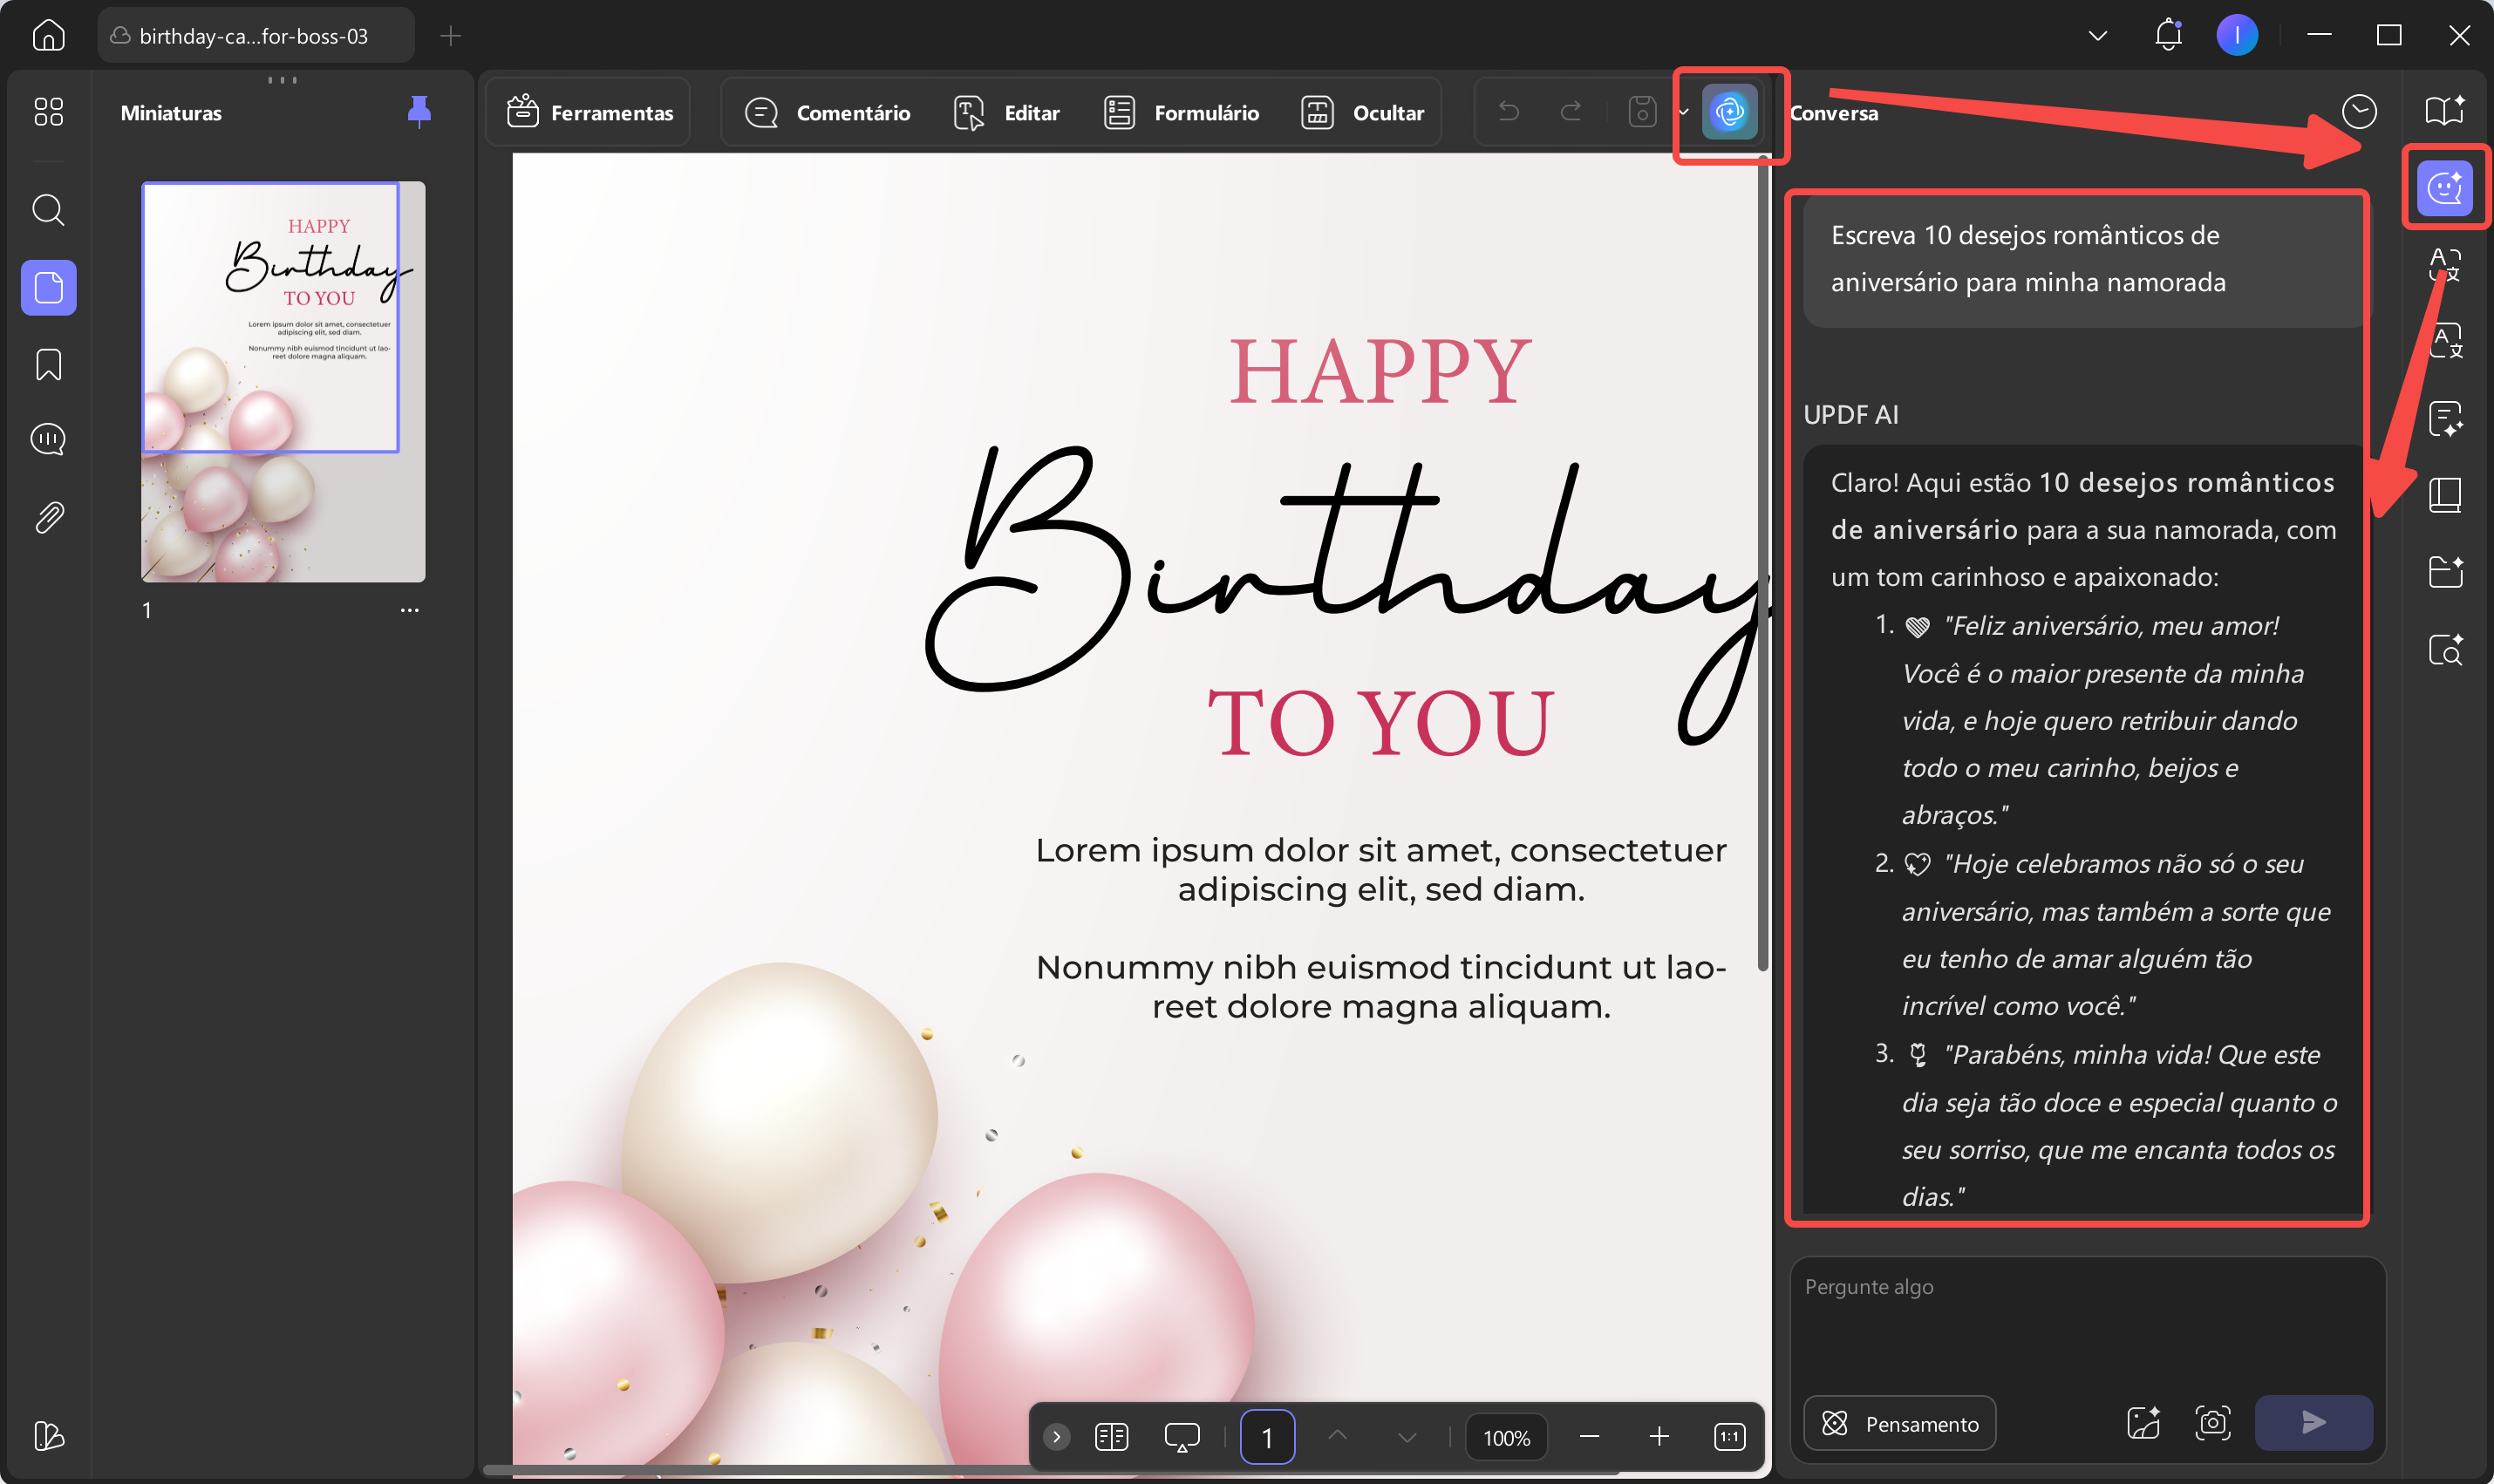
Task: Open the Comentário tab
Action: pos(828,112)
